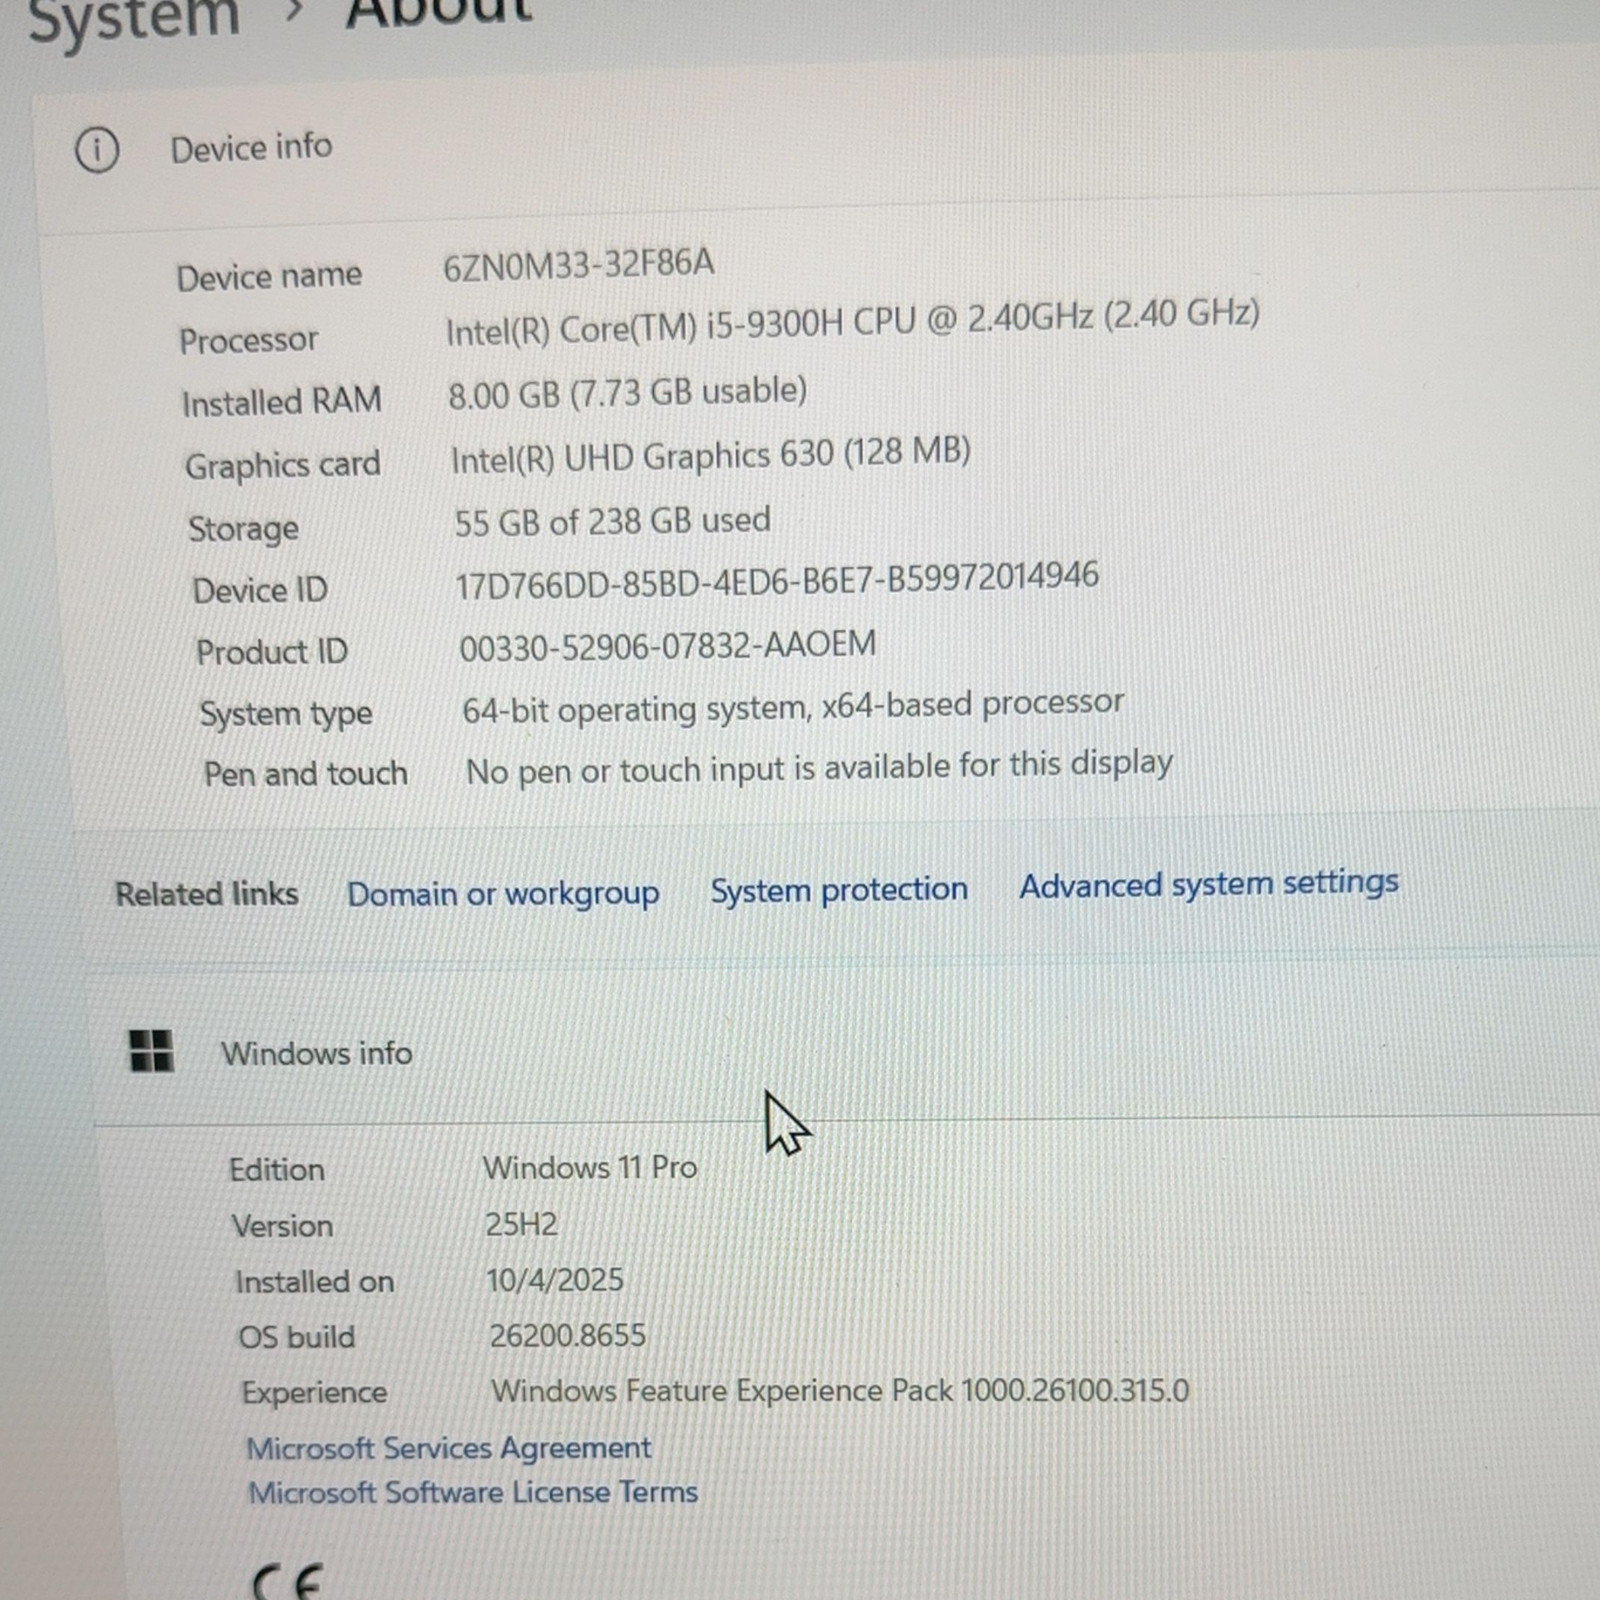Click the Windows info section header
The height and width of the screenshot is (1600, 1600).
[317, 1053]
